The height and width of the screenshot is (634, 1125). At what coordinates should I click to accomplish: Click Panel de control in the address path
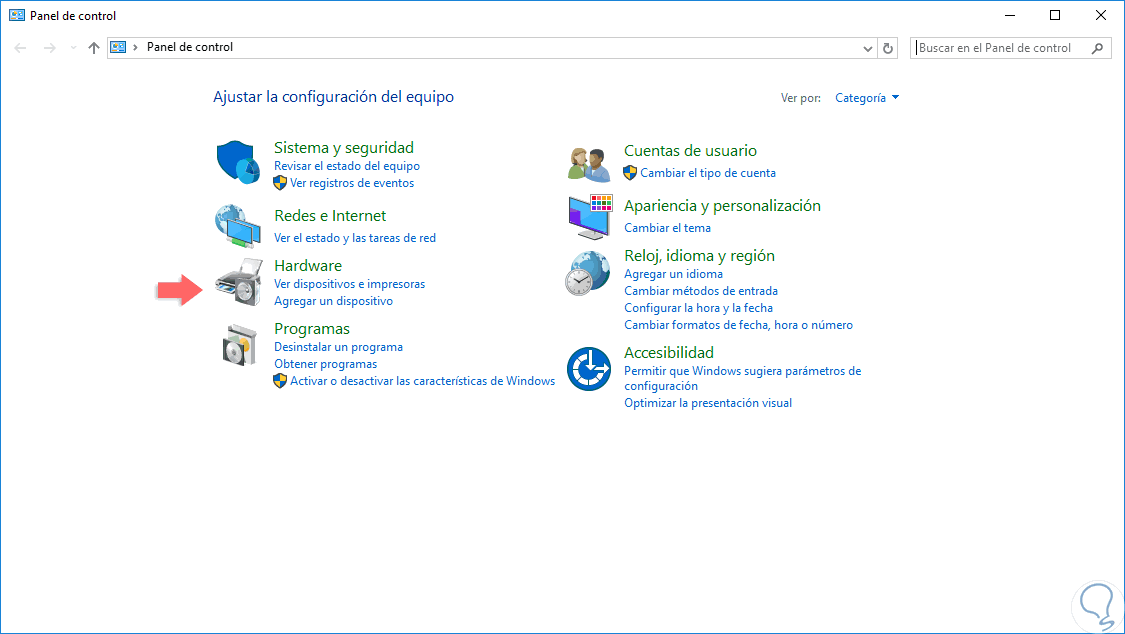pyautogui.click(x=190, y=47)
